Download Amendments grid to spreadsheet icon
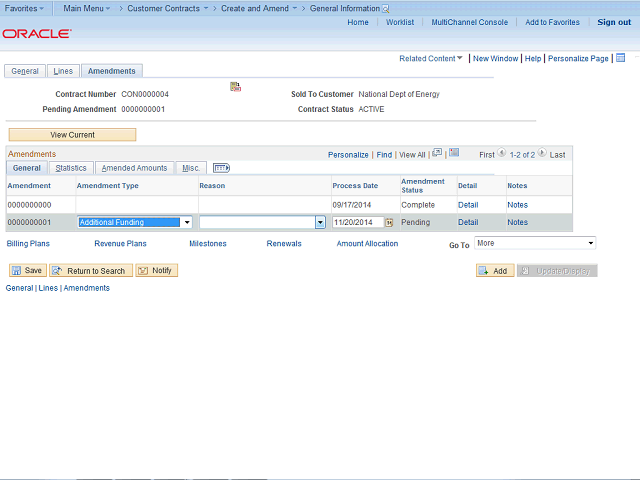 454,153
